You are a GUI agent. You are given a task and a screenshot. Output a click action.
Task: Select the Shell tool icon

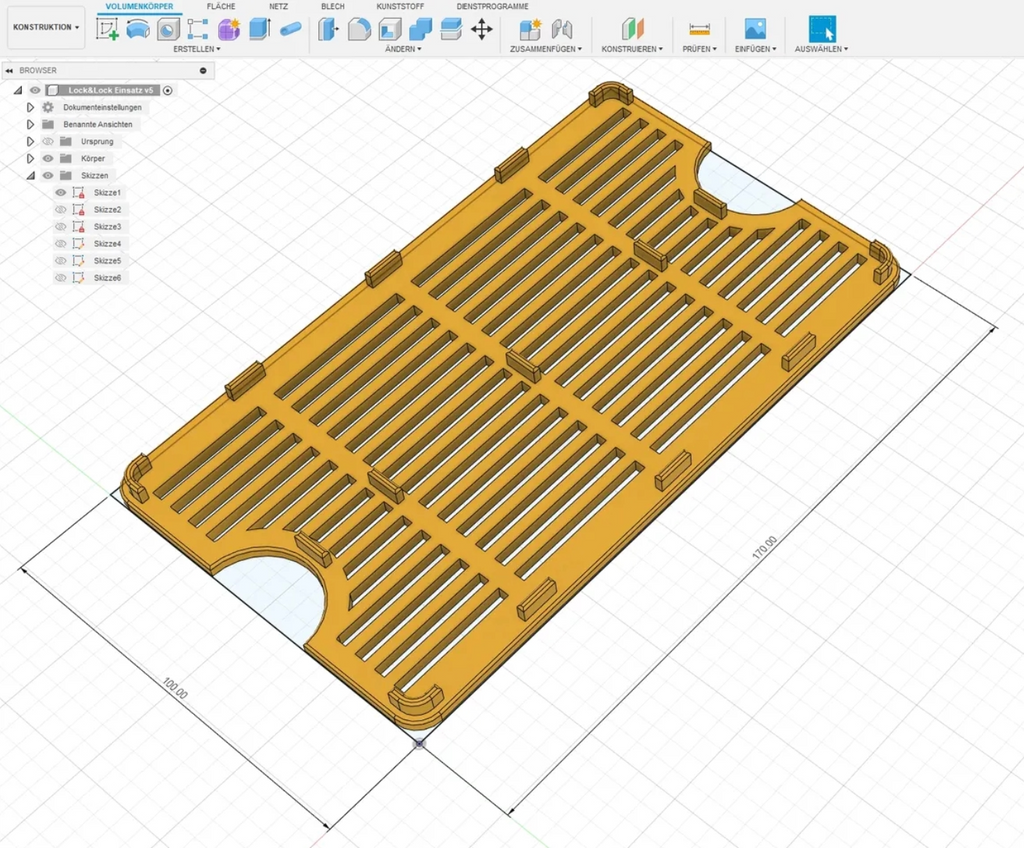pos(390,29)
